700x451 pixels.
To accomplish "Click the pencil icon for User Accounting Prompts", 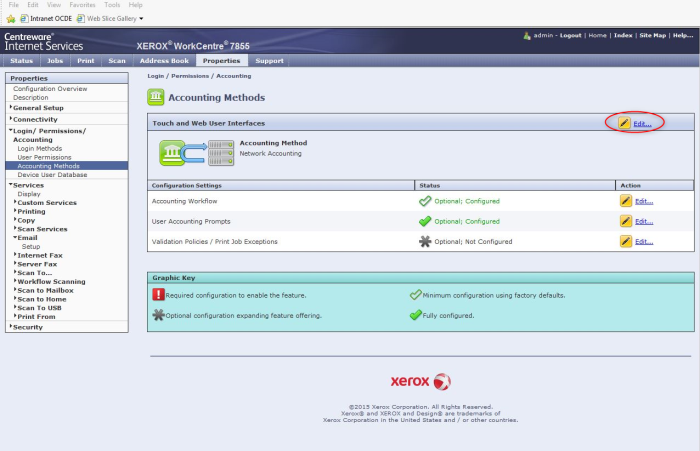I will point(625,221).
